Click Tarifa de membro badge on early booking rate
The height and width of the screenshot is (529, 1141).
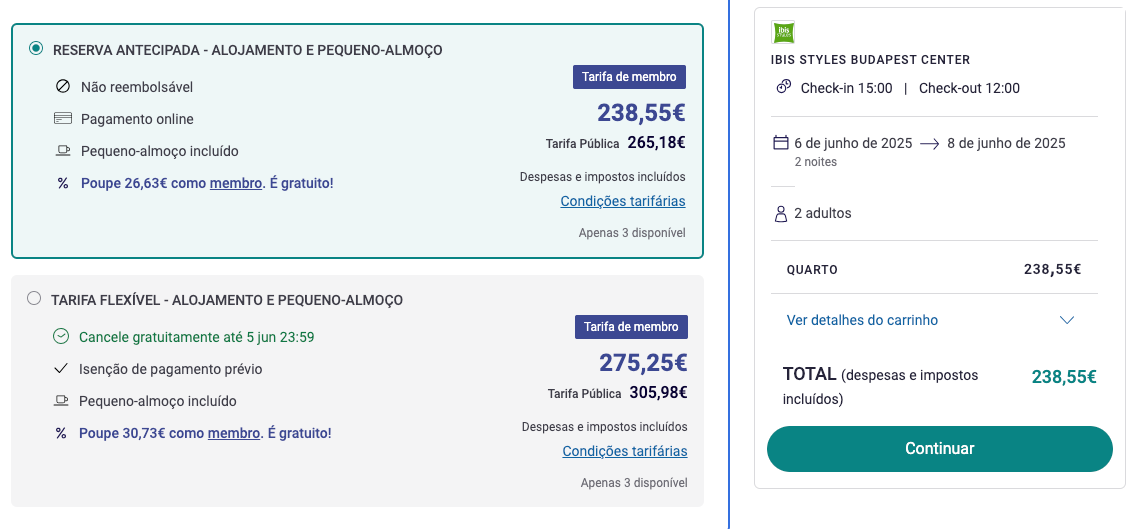point(629,76)
